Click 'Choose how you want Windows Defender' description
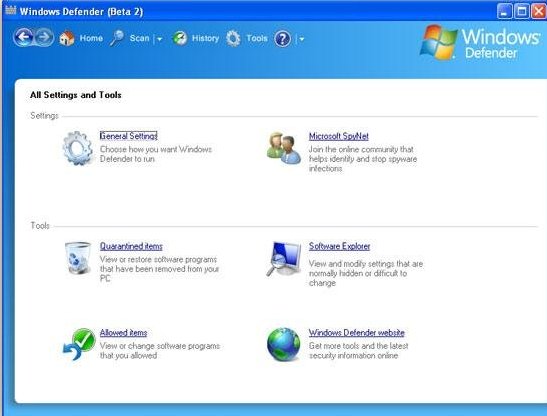This screenshot has width=547, height=416. click(x=156, y=154)
